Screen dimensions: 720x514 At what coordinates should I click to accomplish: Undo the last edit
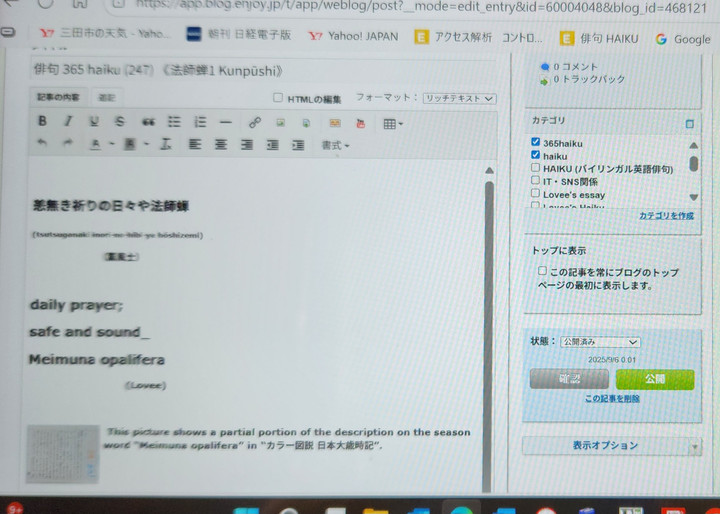coord(42,145)
